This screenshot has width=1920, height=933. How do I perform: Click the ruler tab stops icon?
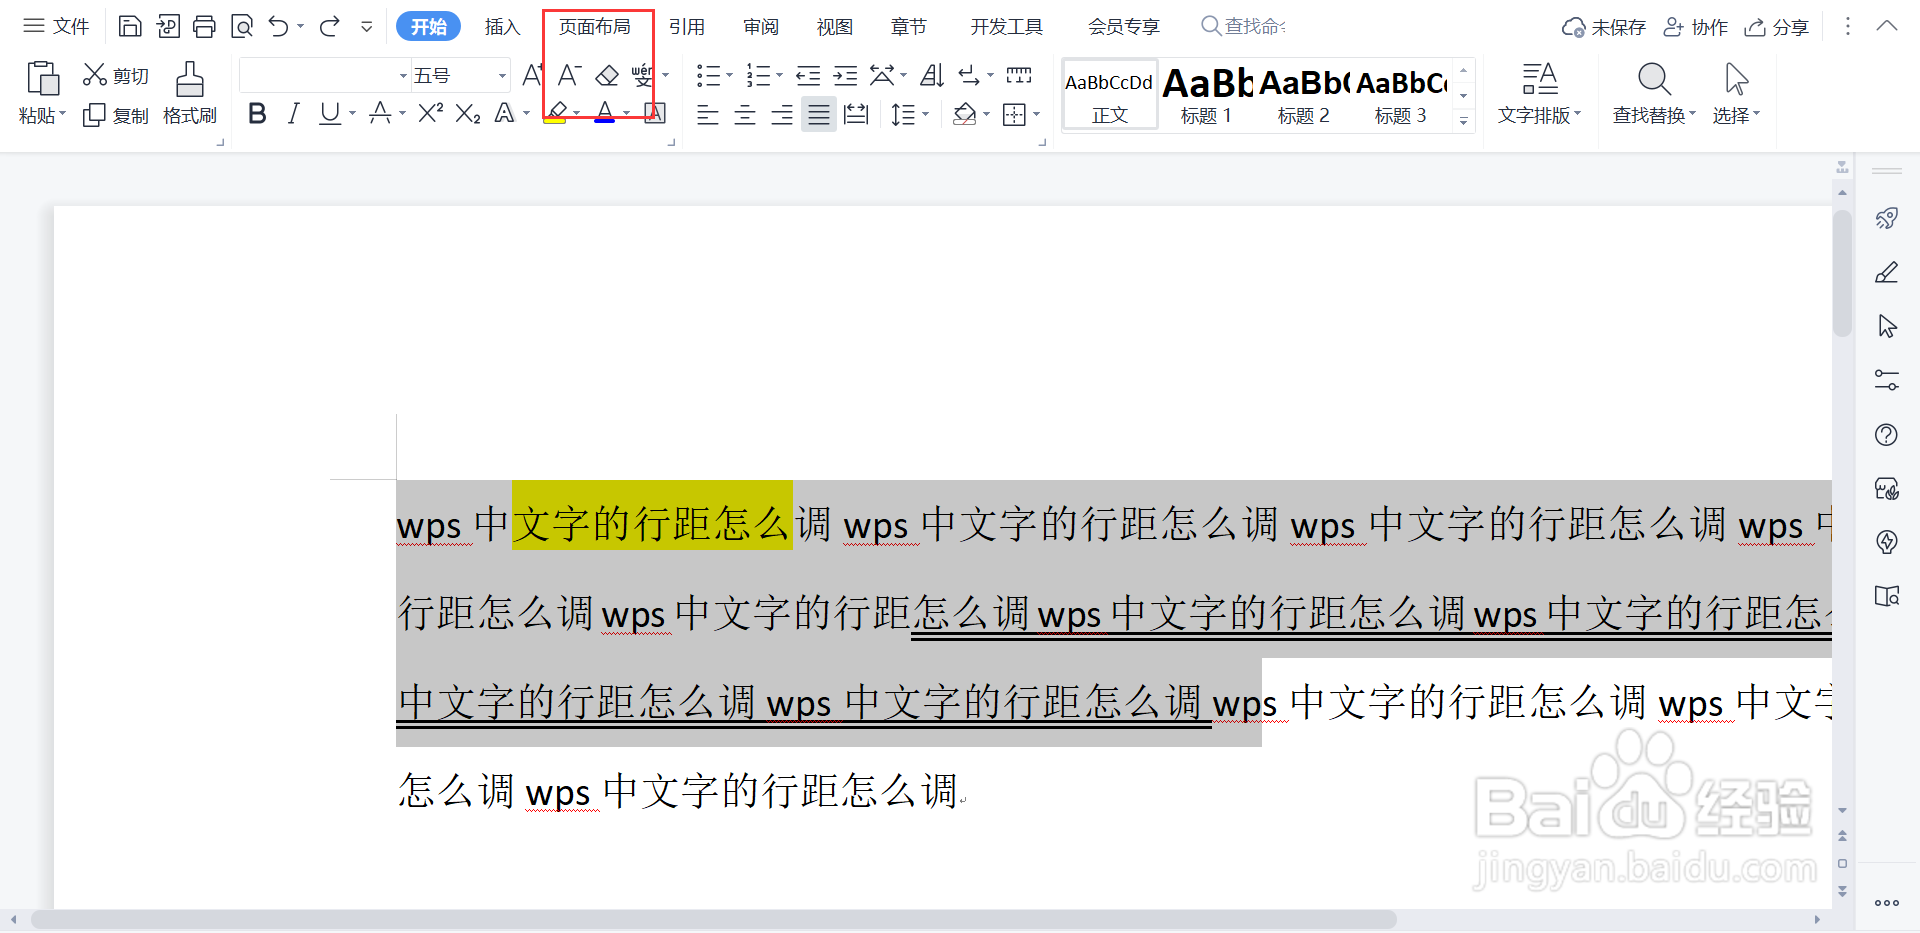1019,75
